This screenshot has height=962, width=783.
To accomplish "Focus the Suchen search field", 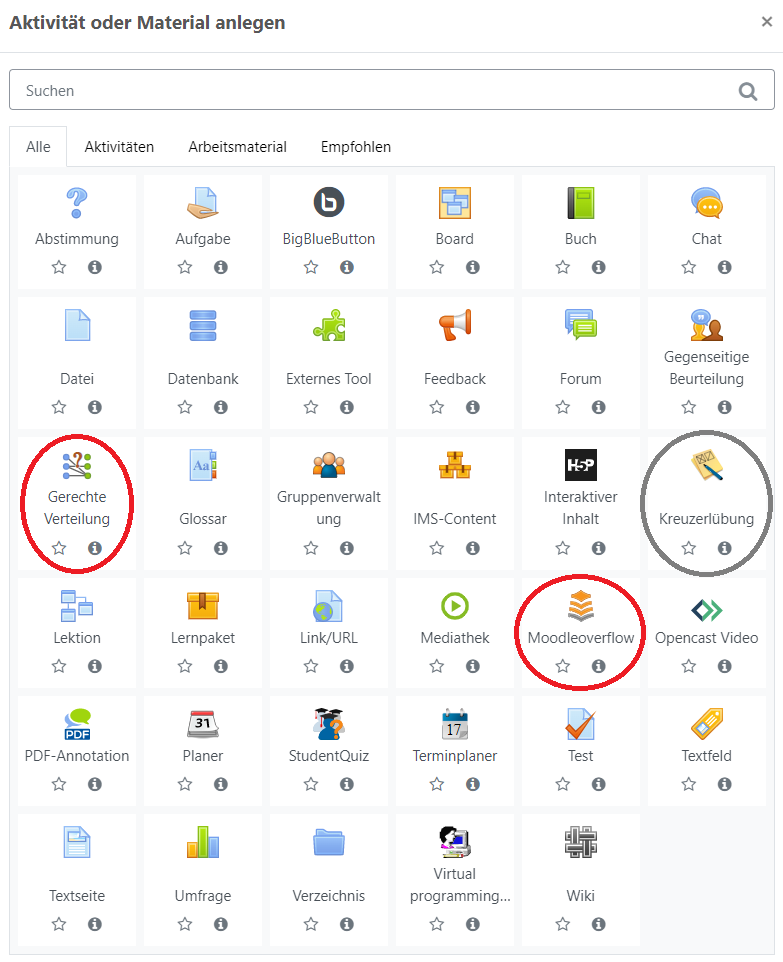I will [370, 91].
